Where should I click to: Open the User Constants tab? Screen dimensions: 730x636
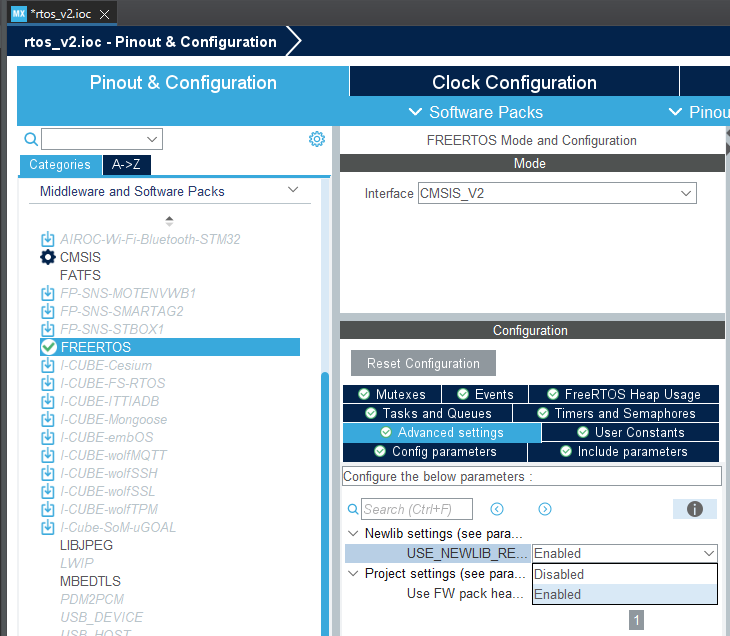click(630, 433)
